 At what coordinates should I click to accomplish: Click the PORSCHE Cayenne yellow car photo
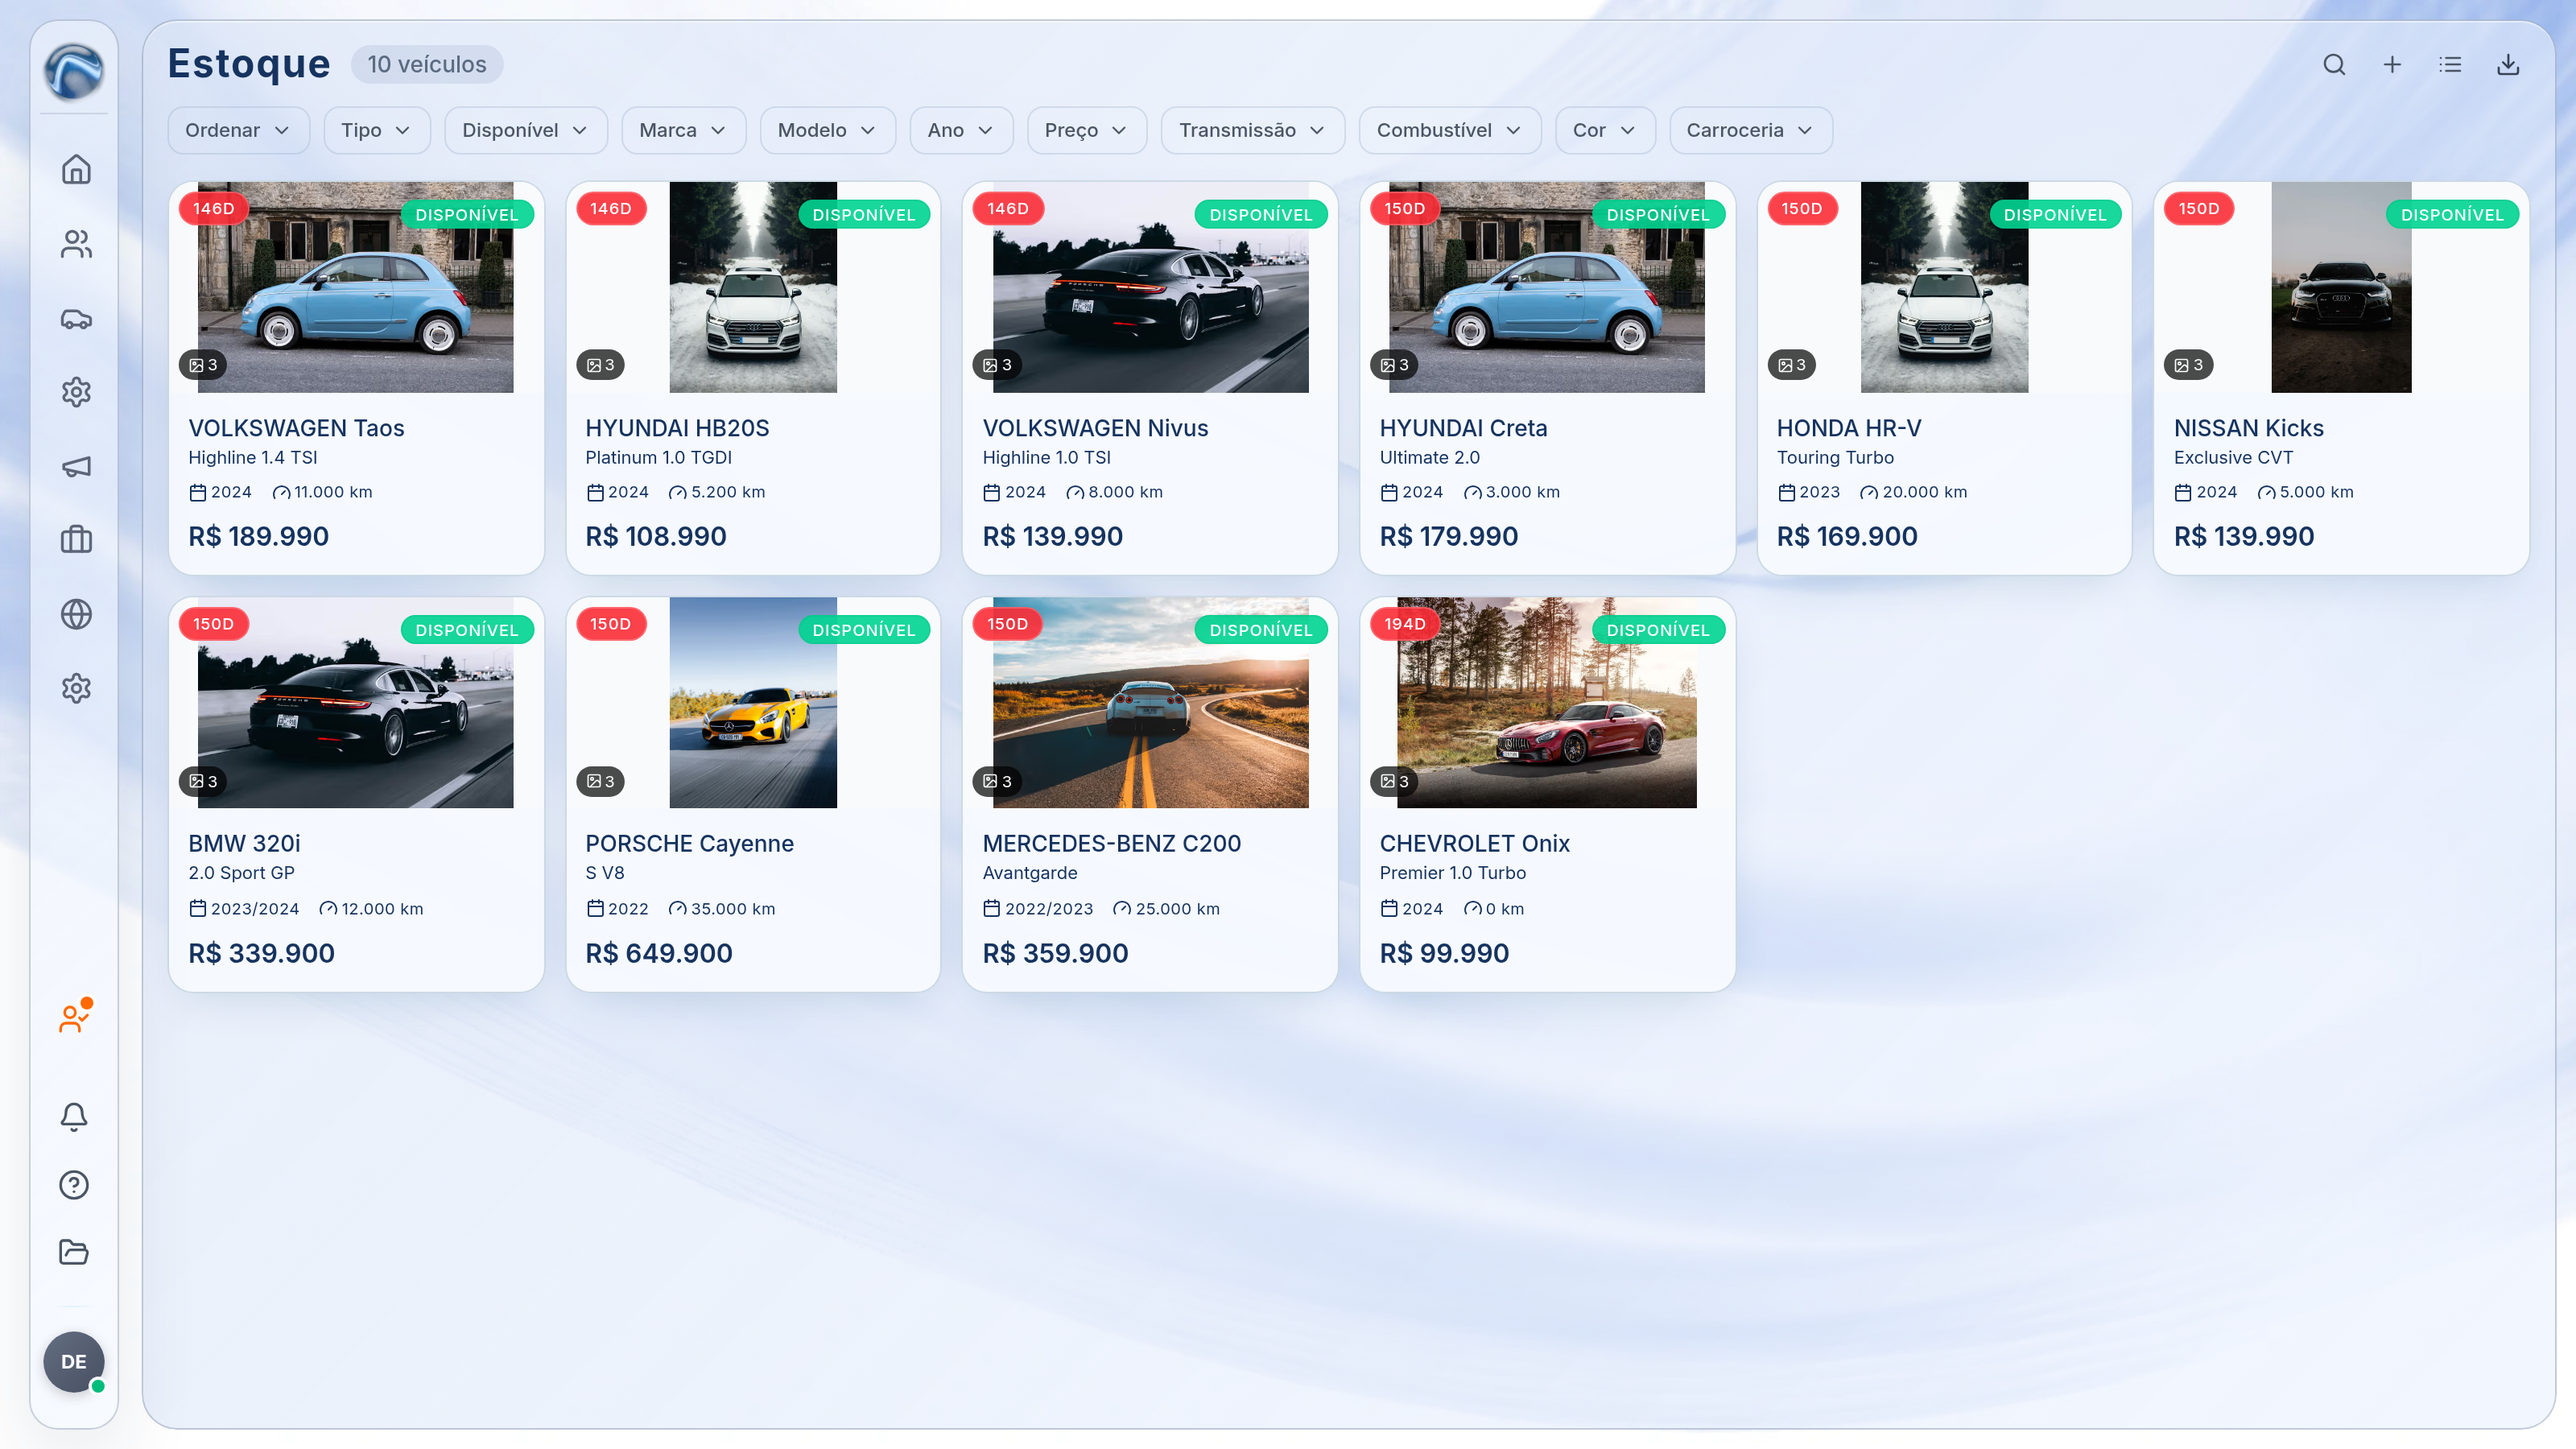[753, 703]
